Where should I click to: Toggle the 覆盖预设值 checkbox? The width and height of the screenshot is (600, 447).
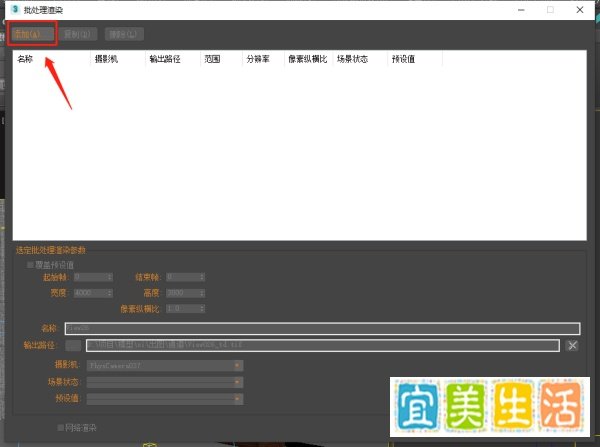(30, 265)
